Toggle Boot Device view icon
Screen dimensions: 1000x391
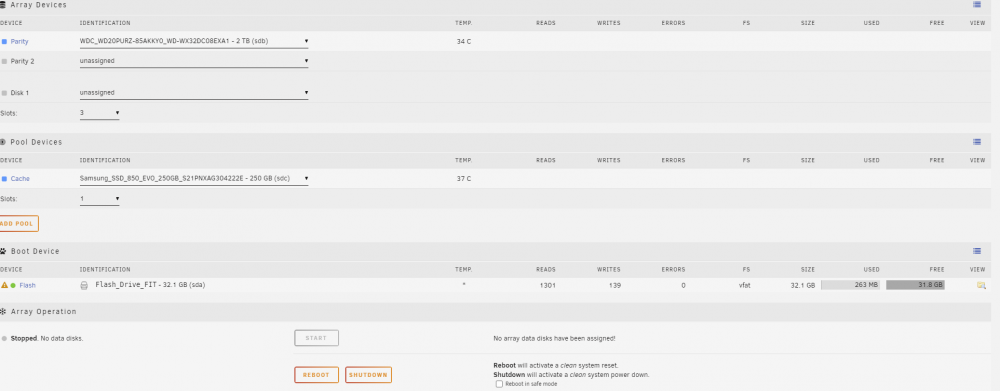(977, 251)
